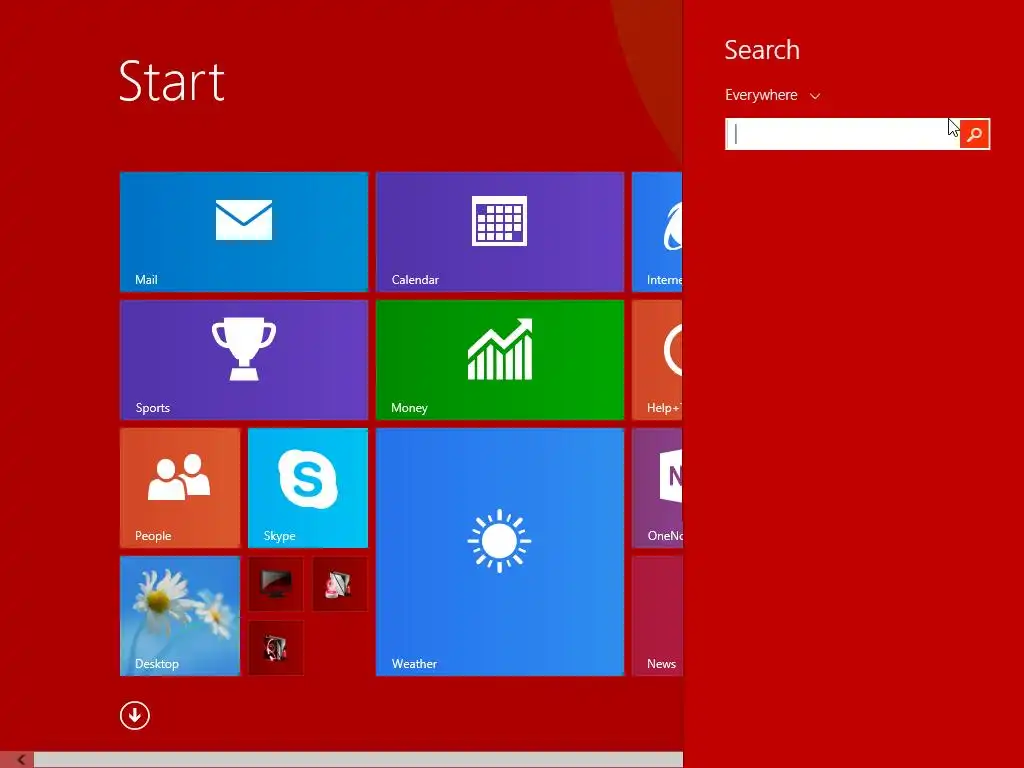Click the magnifier search button
This screenshot has width=1024, height=768.
[974, 134]
